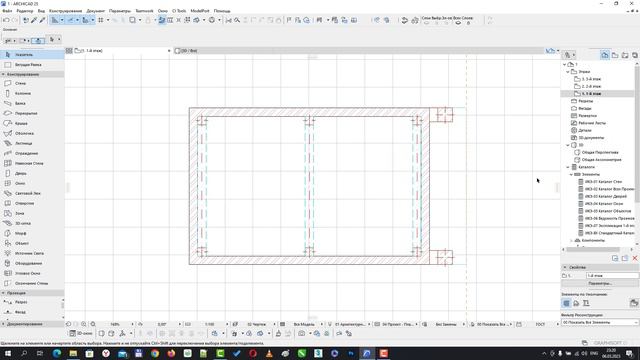Select the Door (Дверь) tool

pyautogui.click(x=20, y=173)
